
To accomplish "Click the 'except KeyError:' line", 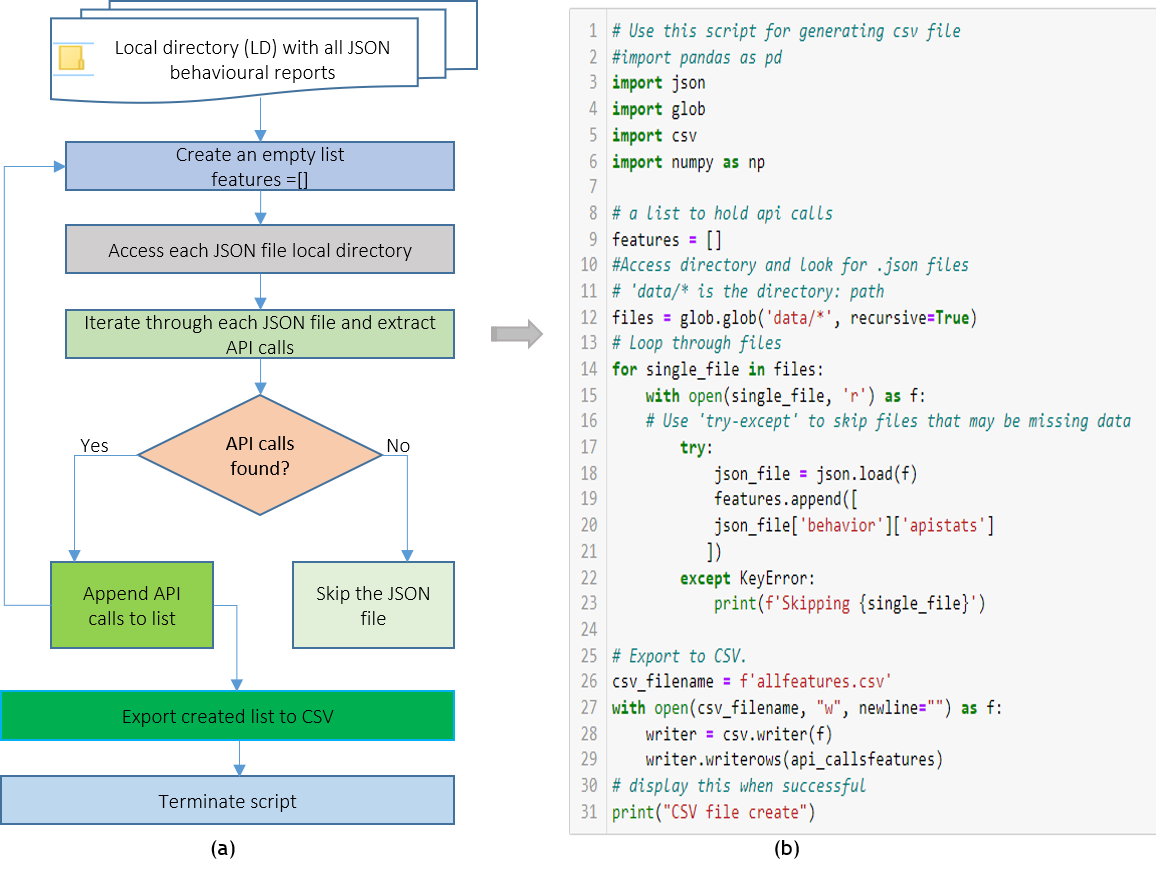I will 747,578.
